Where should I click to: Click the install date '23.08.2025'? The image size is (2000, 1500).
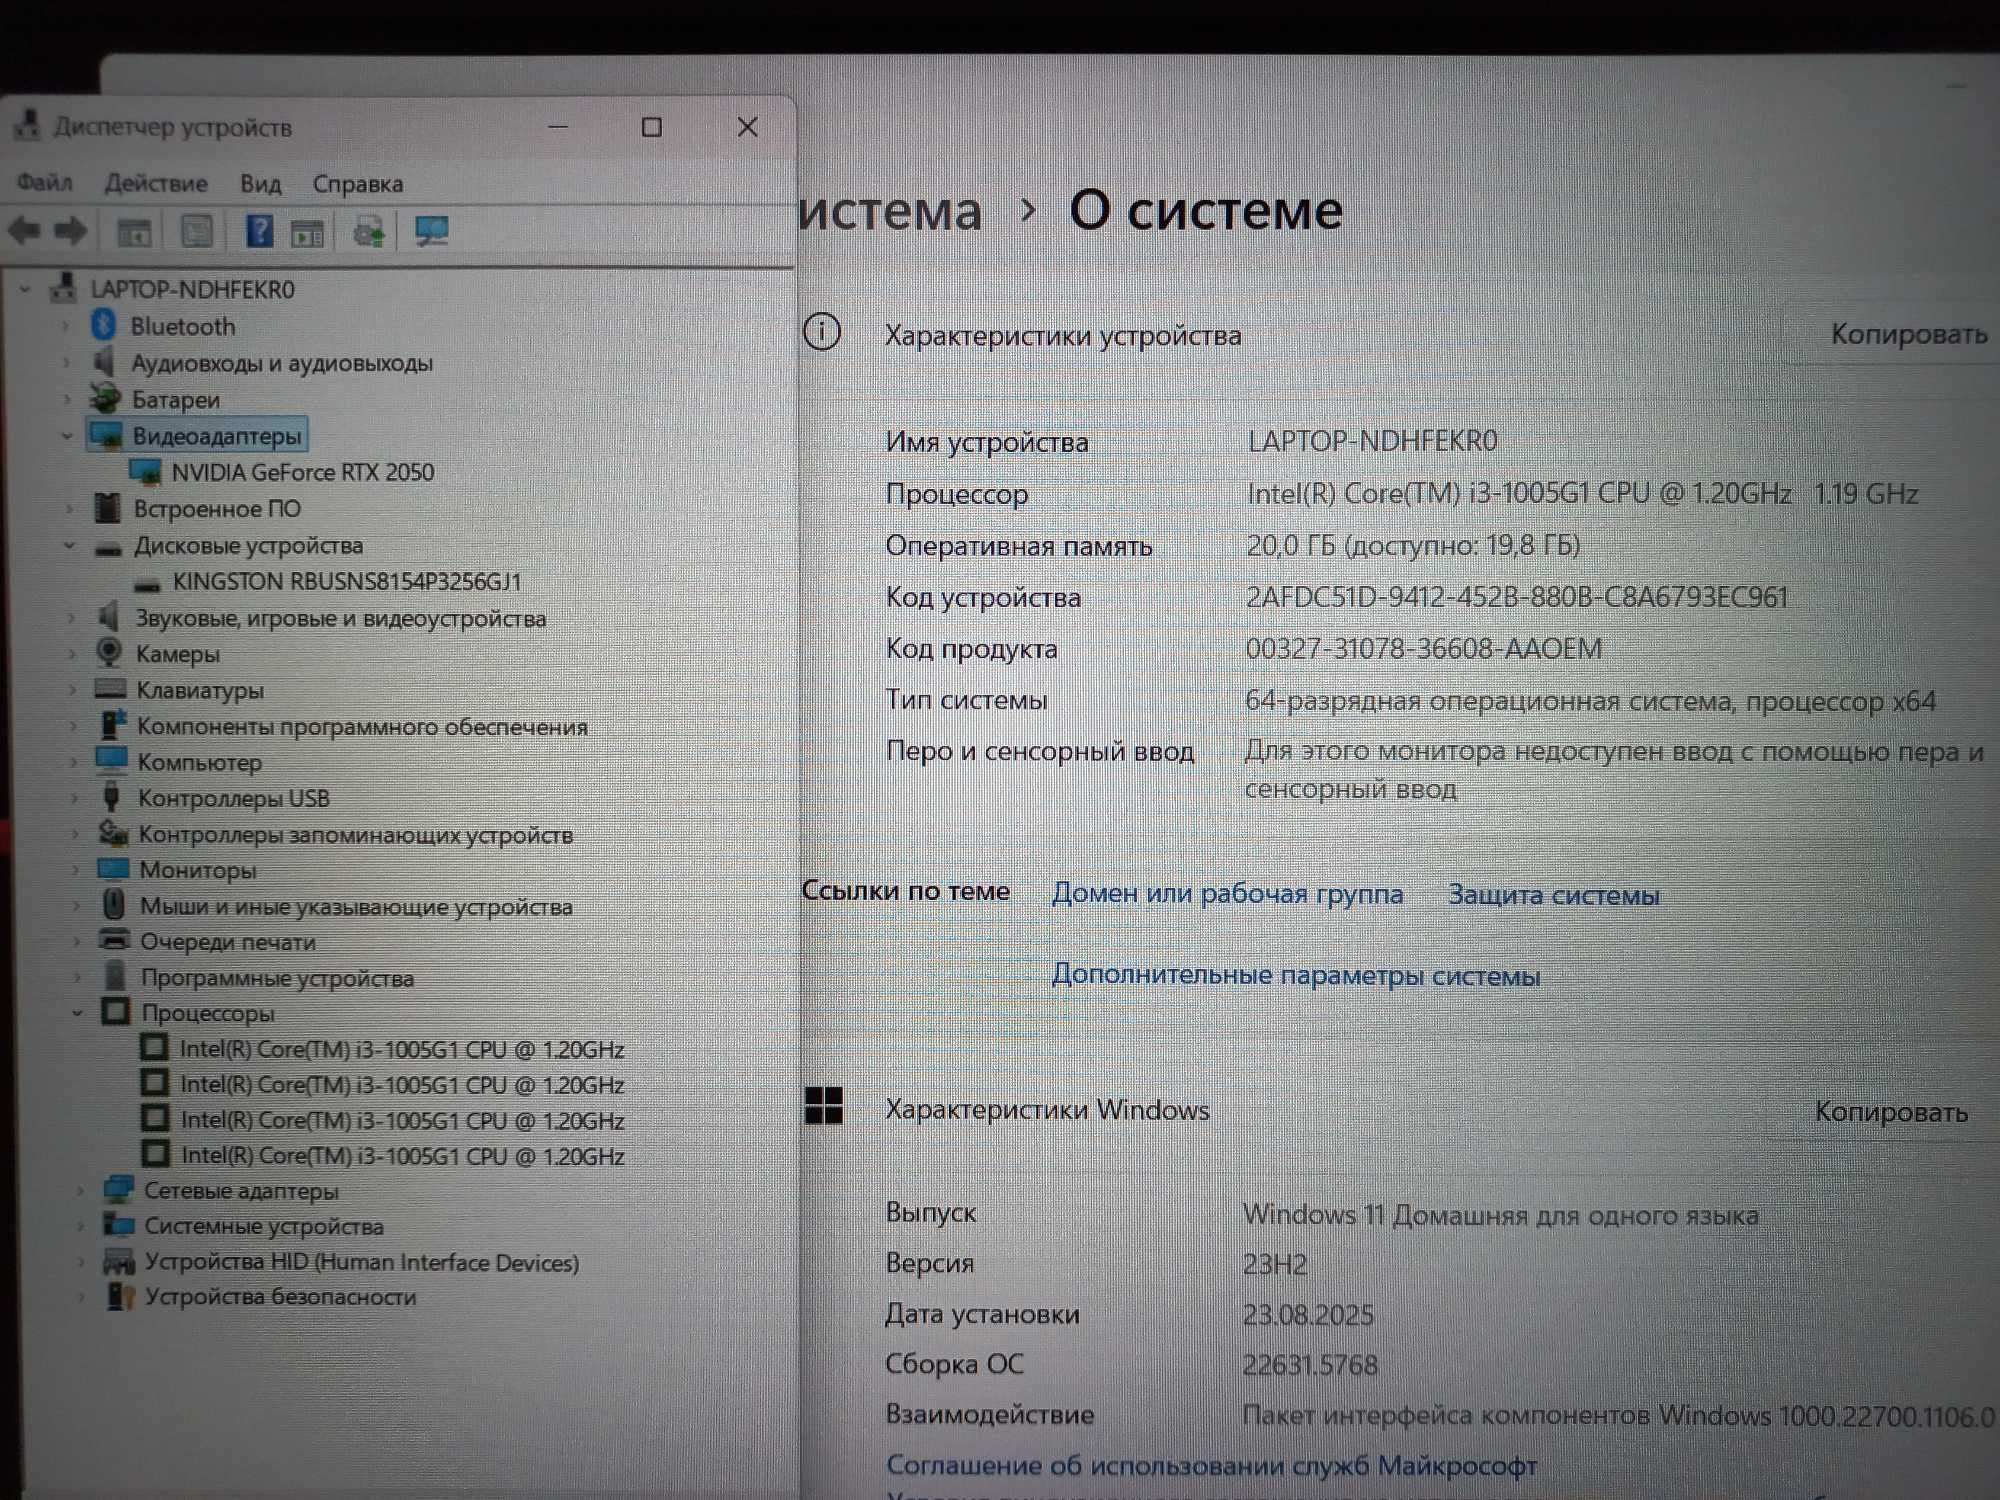tap(1308, 1314)
